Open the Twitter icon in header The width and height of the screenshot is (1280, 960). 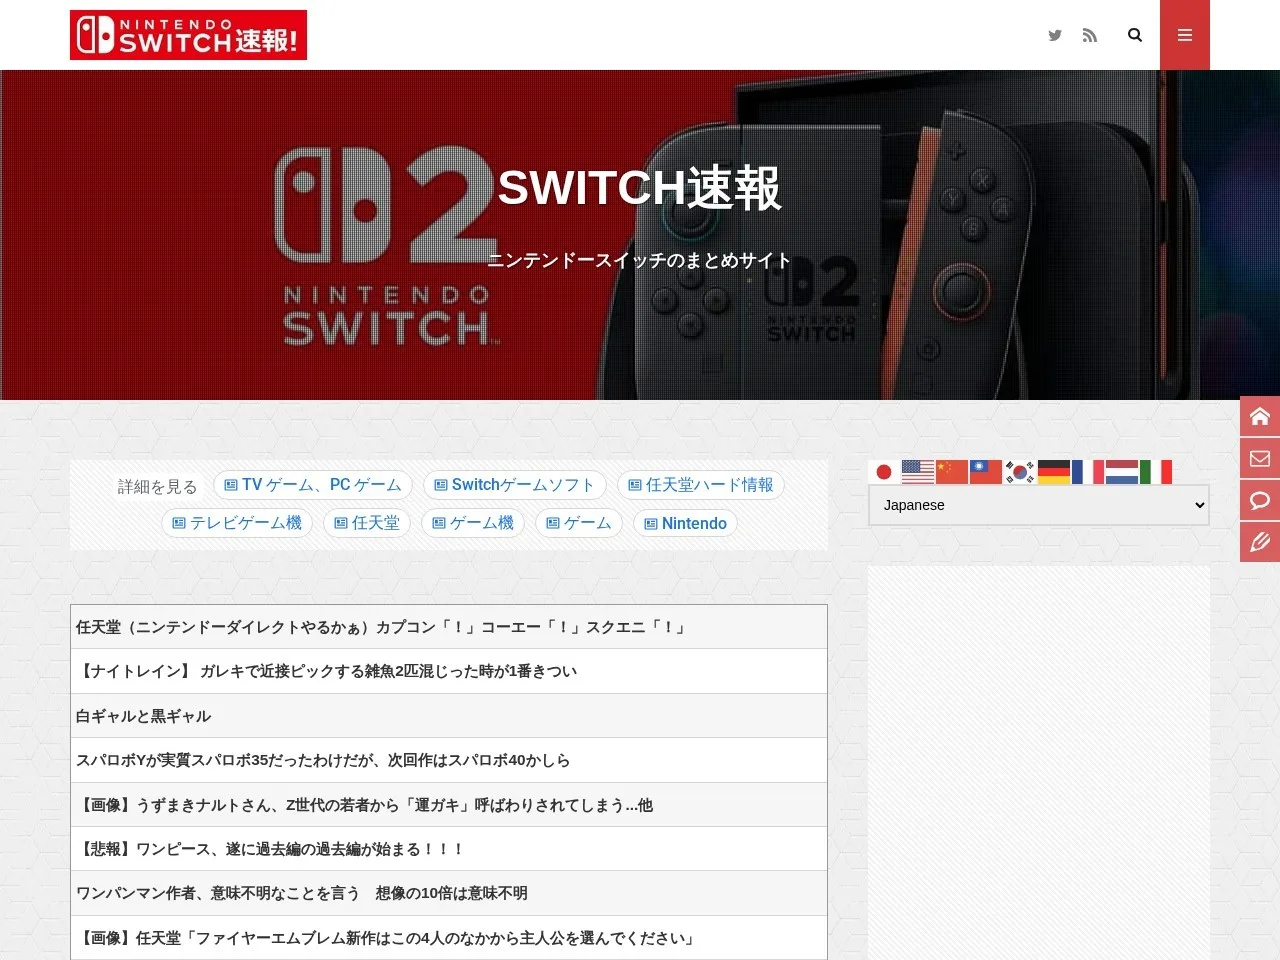pyautogui.click(x=1055, y=35)
